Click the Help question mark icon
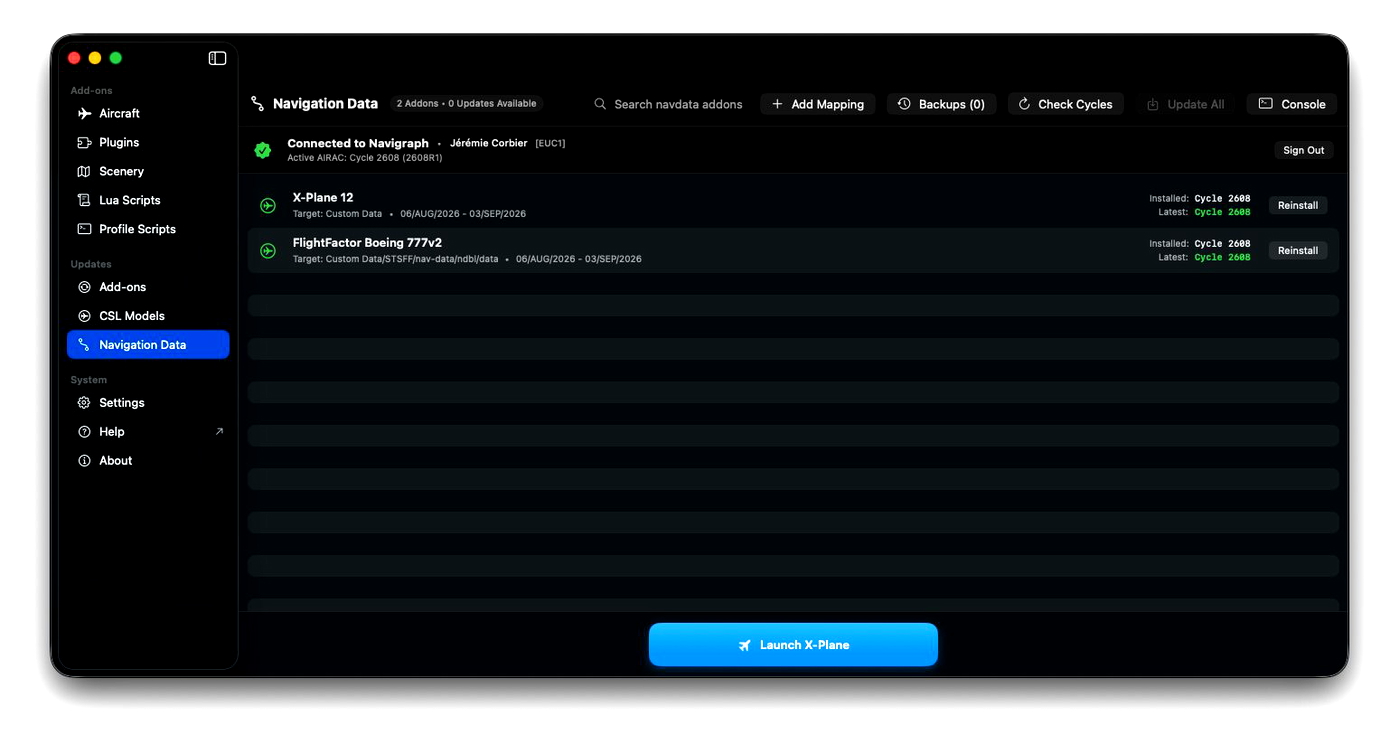Viewport: 1399px width, 744px height. [x=85, y=432]
